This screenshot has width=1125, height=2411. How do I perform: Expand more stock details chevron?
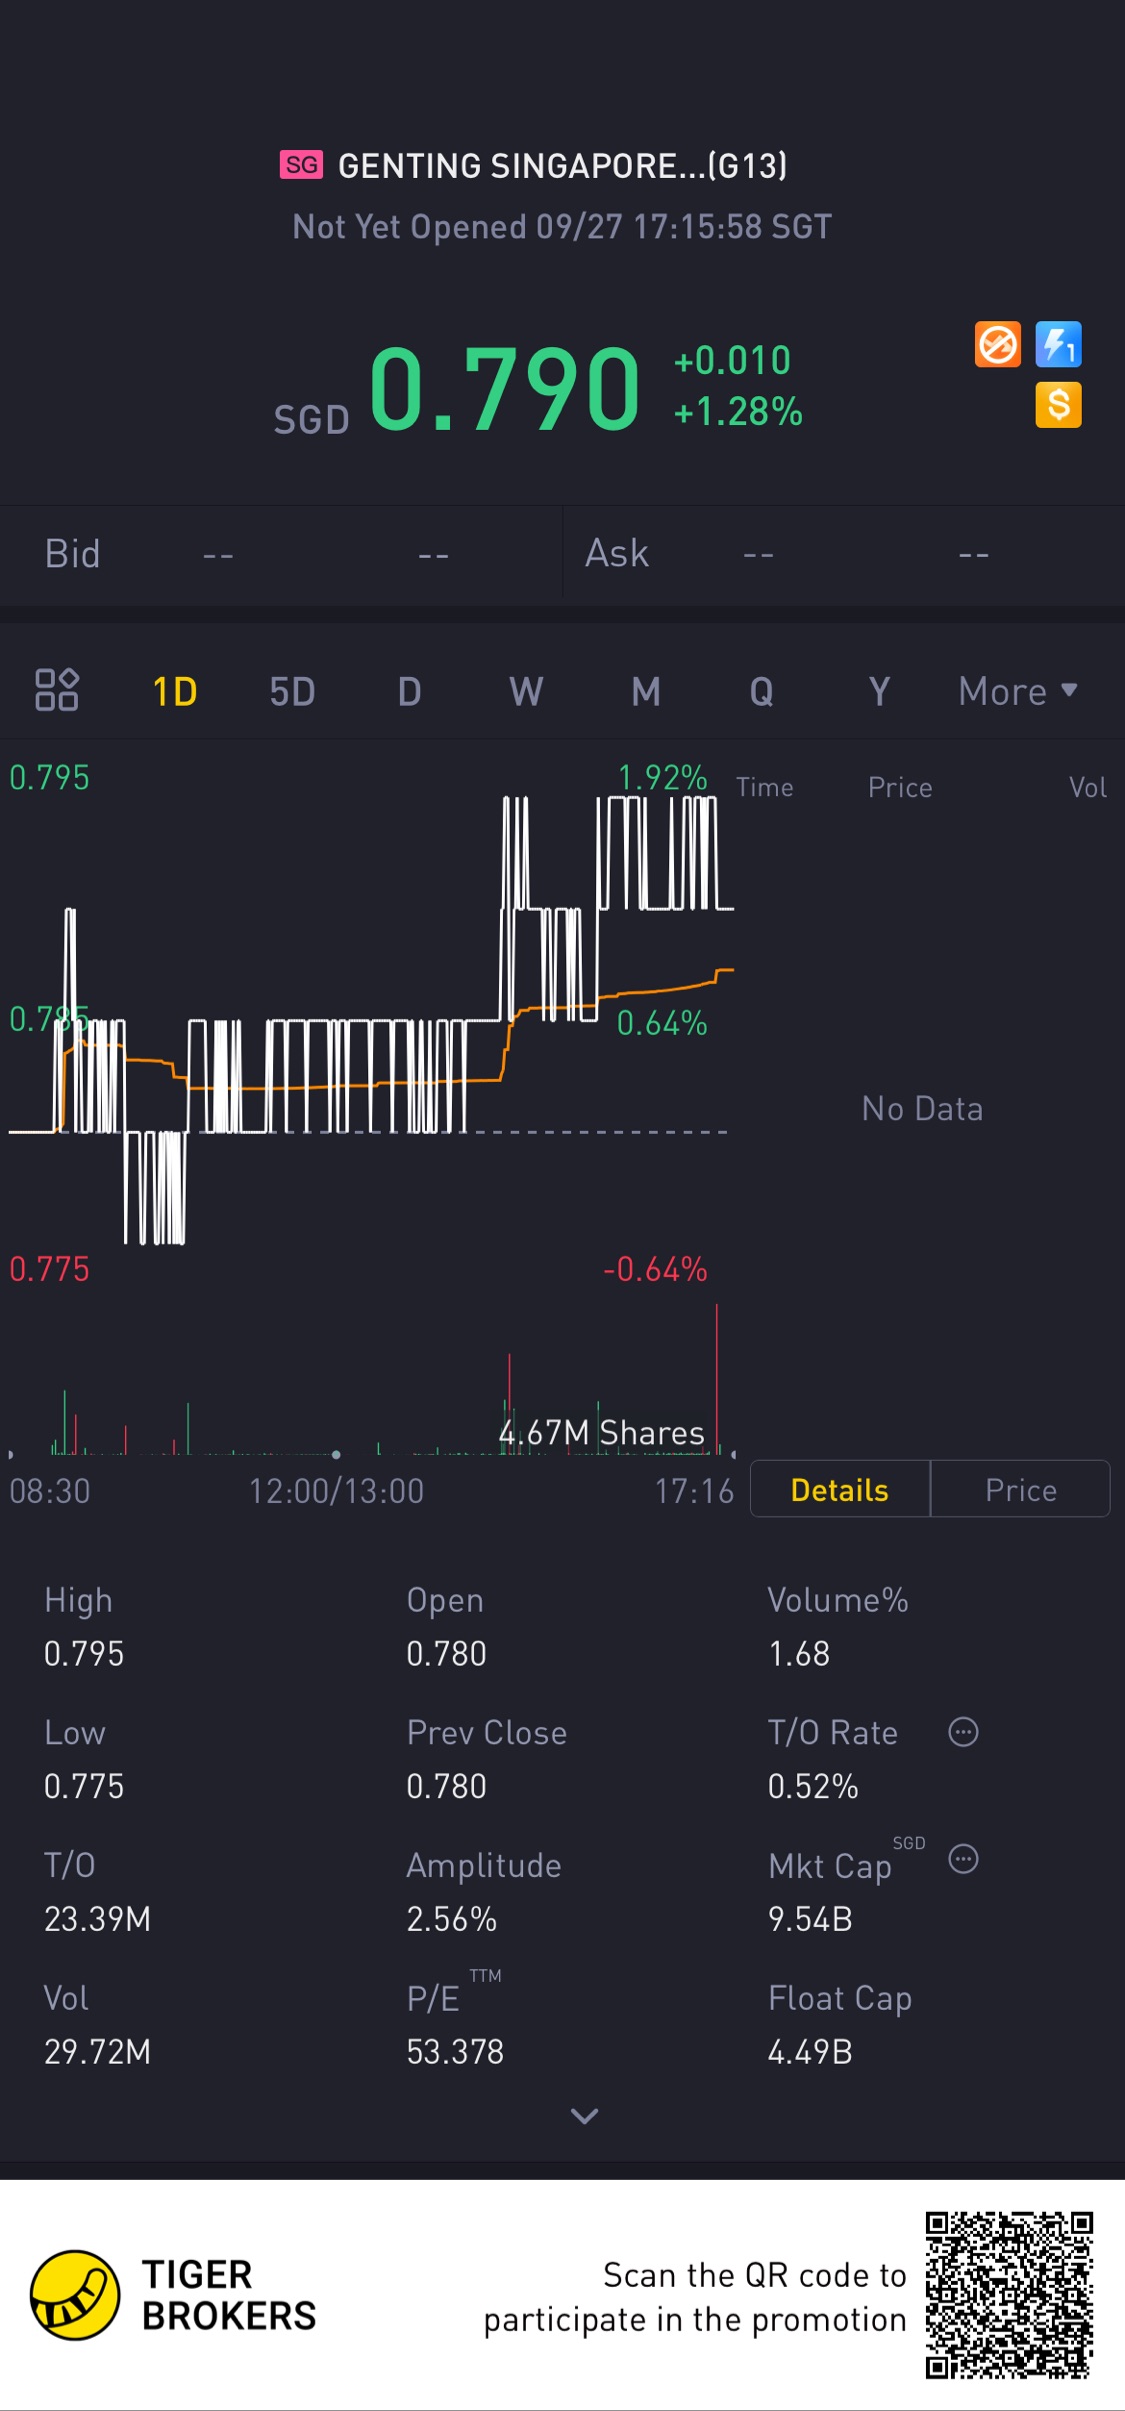coord(584,2115)
